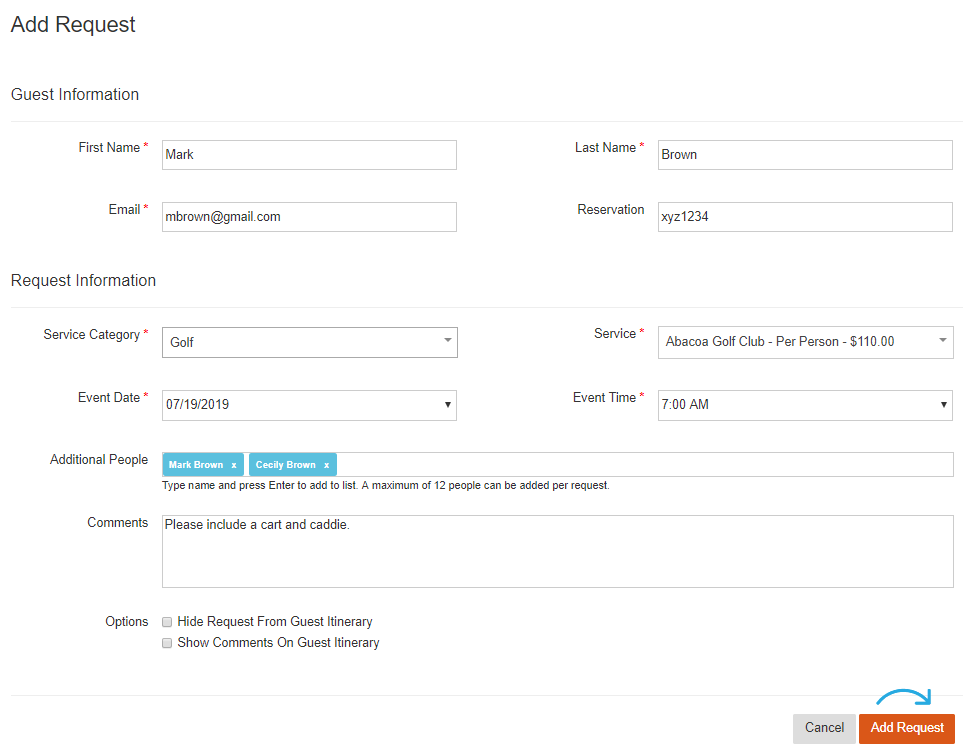The width and height of the screenshot is (963, 752).
Task: Click the Cancel button
Action: 824,728
